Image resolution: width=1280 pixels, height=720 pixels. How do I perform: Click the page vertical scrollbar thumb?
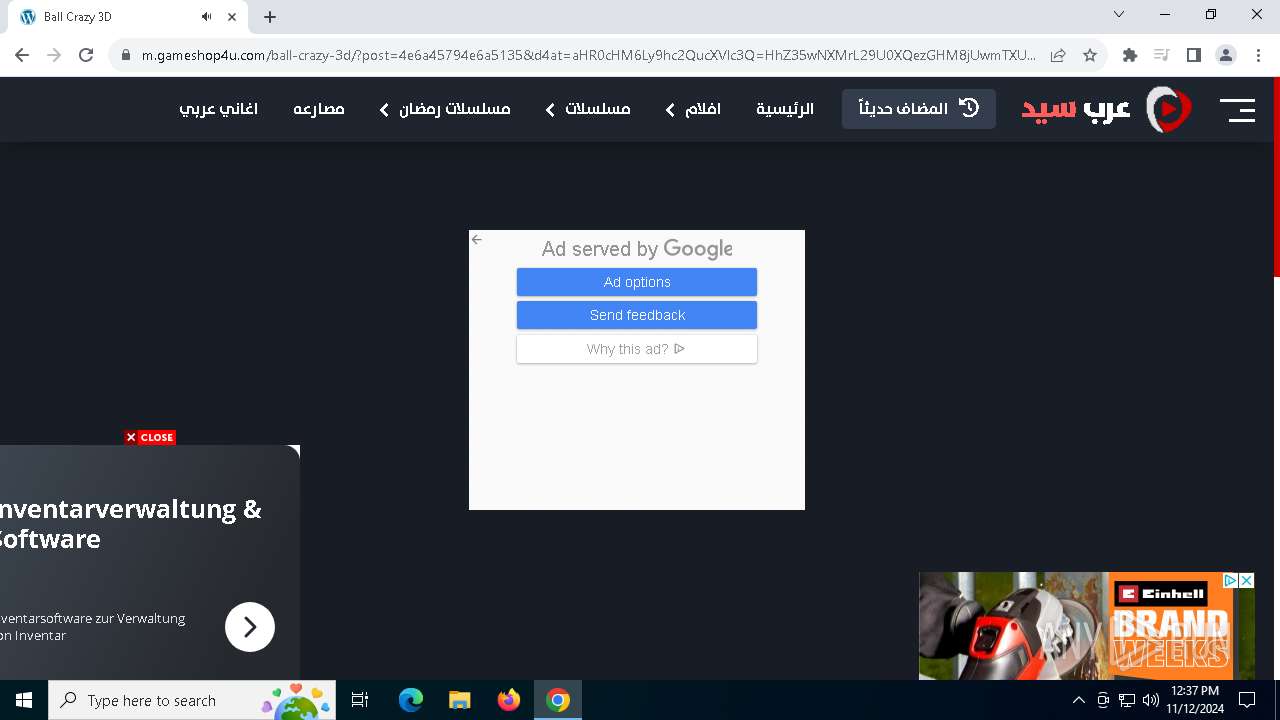pos(1276,178)
